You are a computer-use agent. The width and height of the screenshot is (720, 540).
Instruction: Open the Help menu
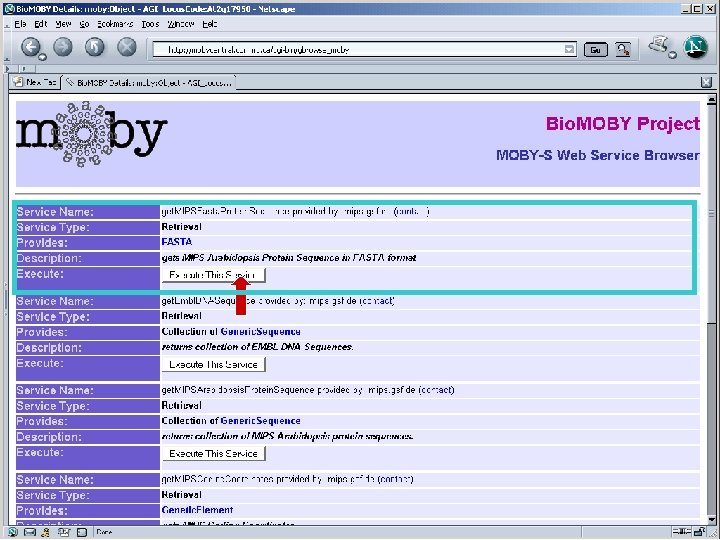[209, 24]
